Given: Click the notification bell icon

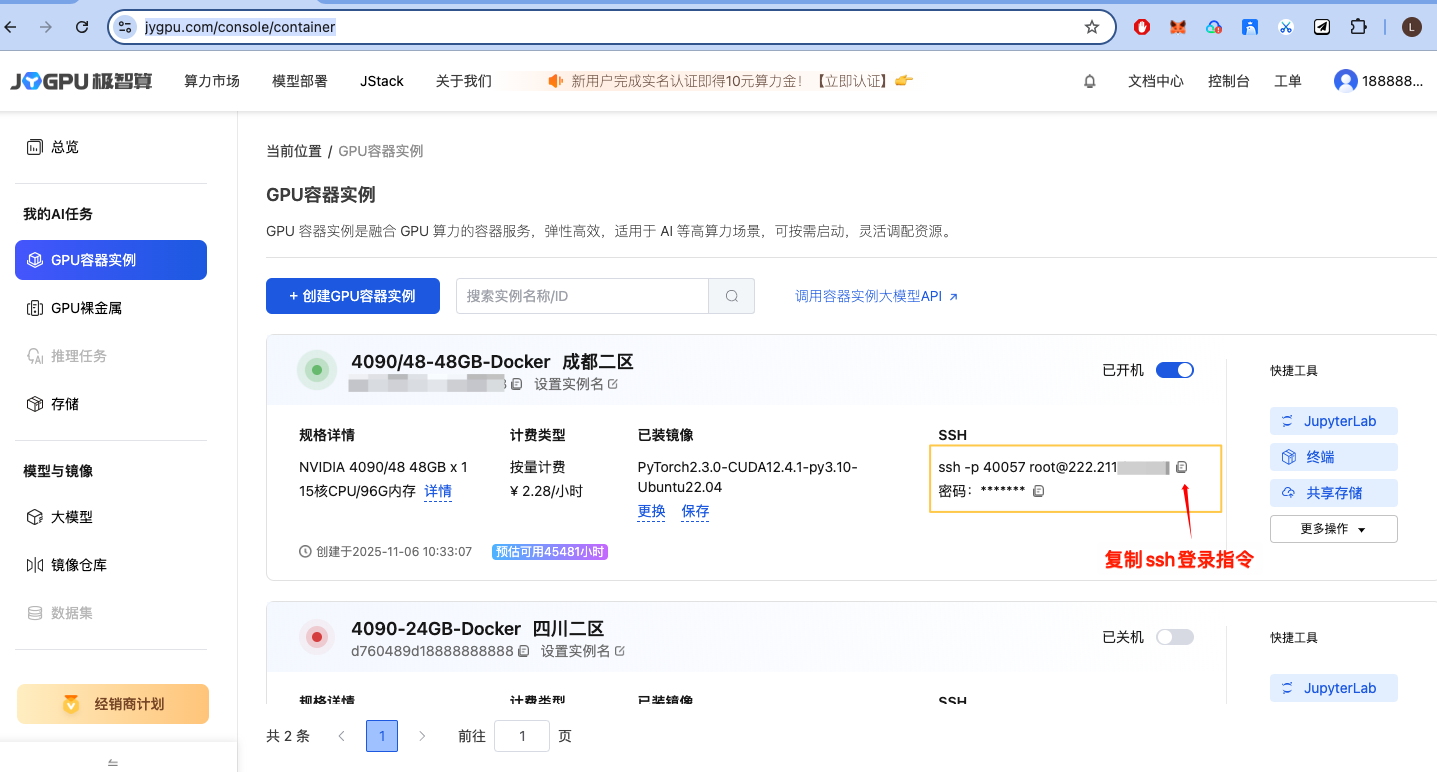Looking at the screenshot, I should tap(1090, 81).
